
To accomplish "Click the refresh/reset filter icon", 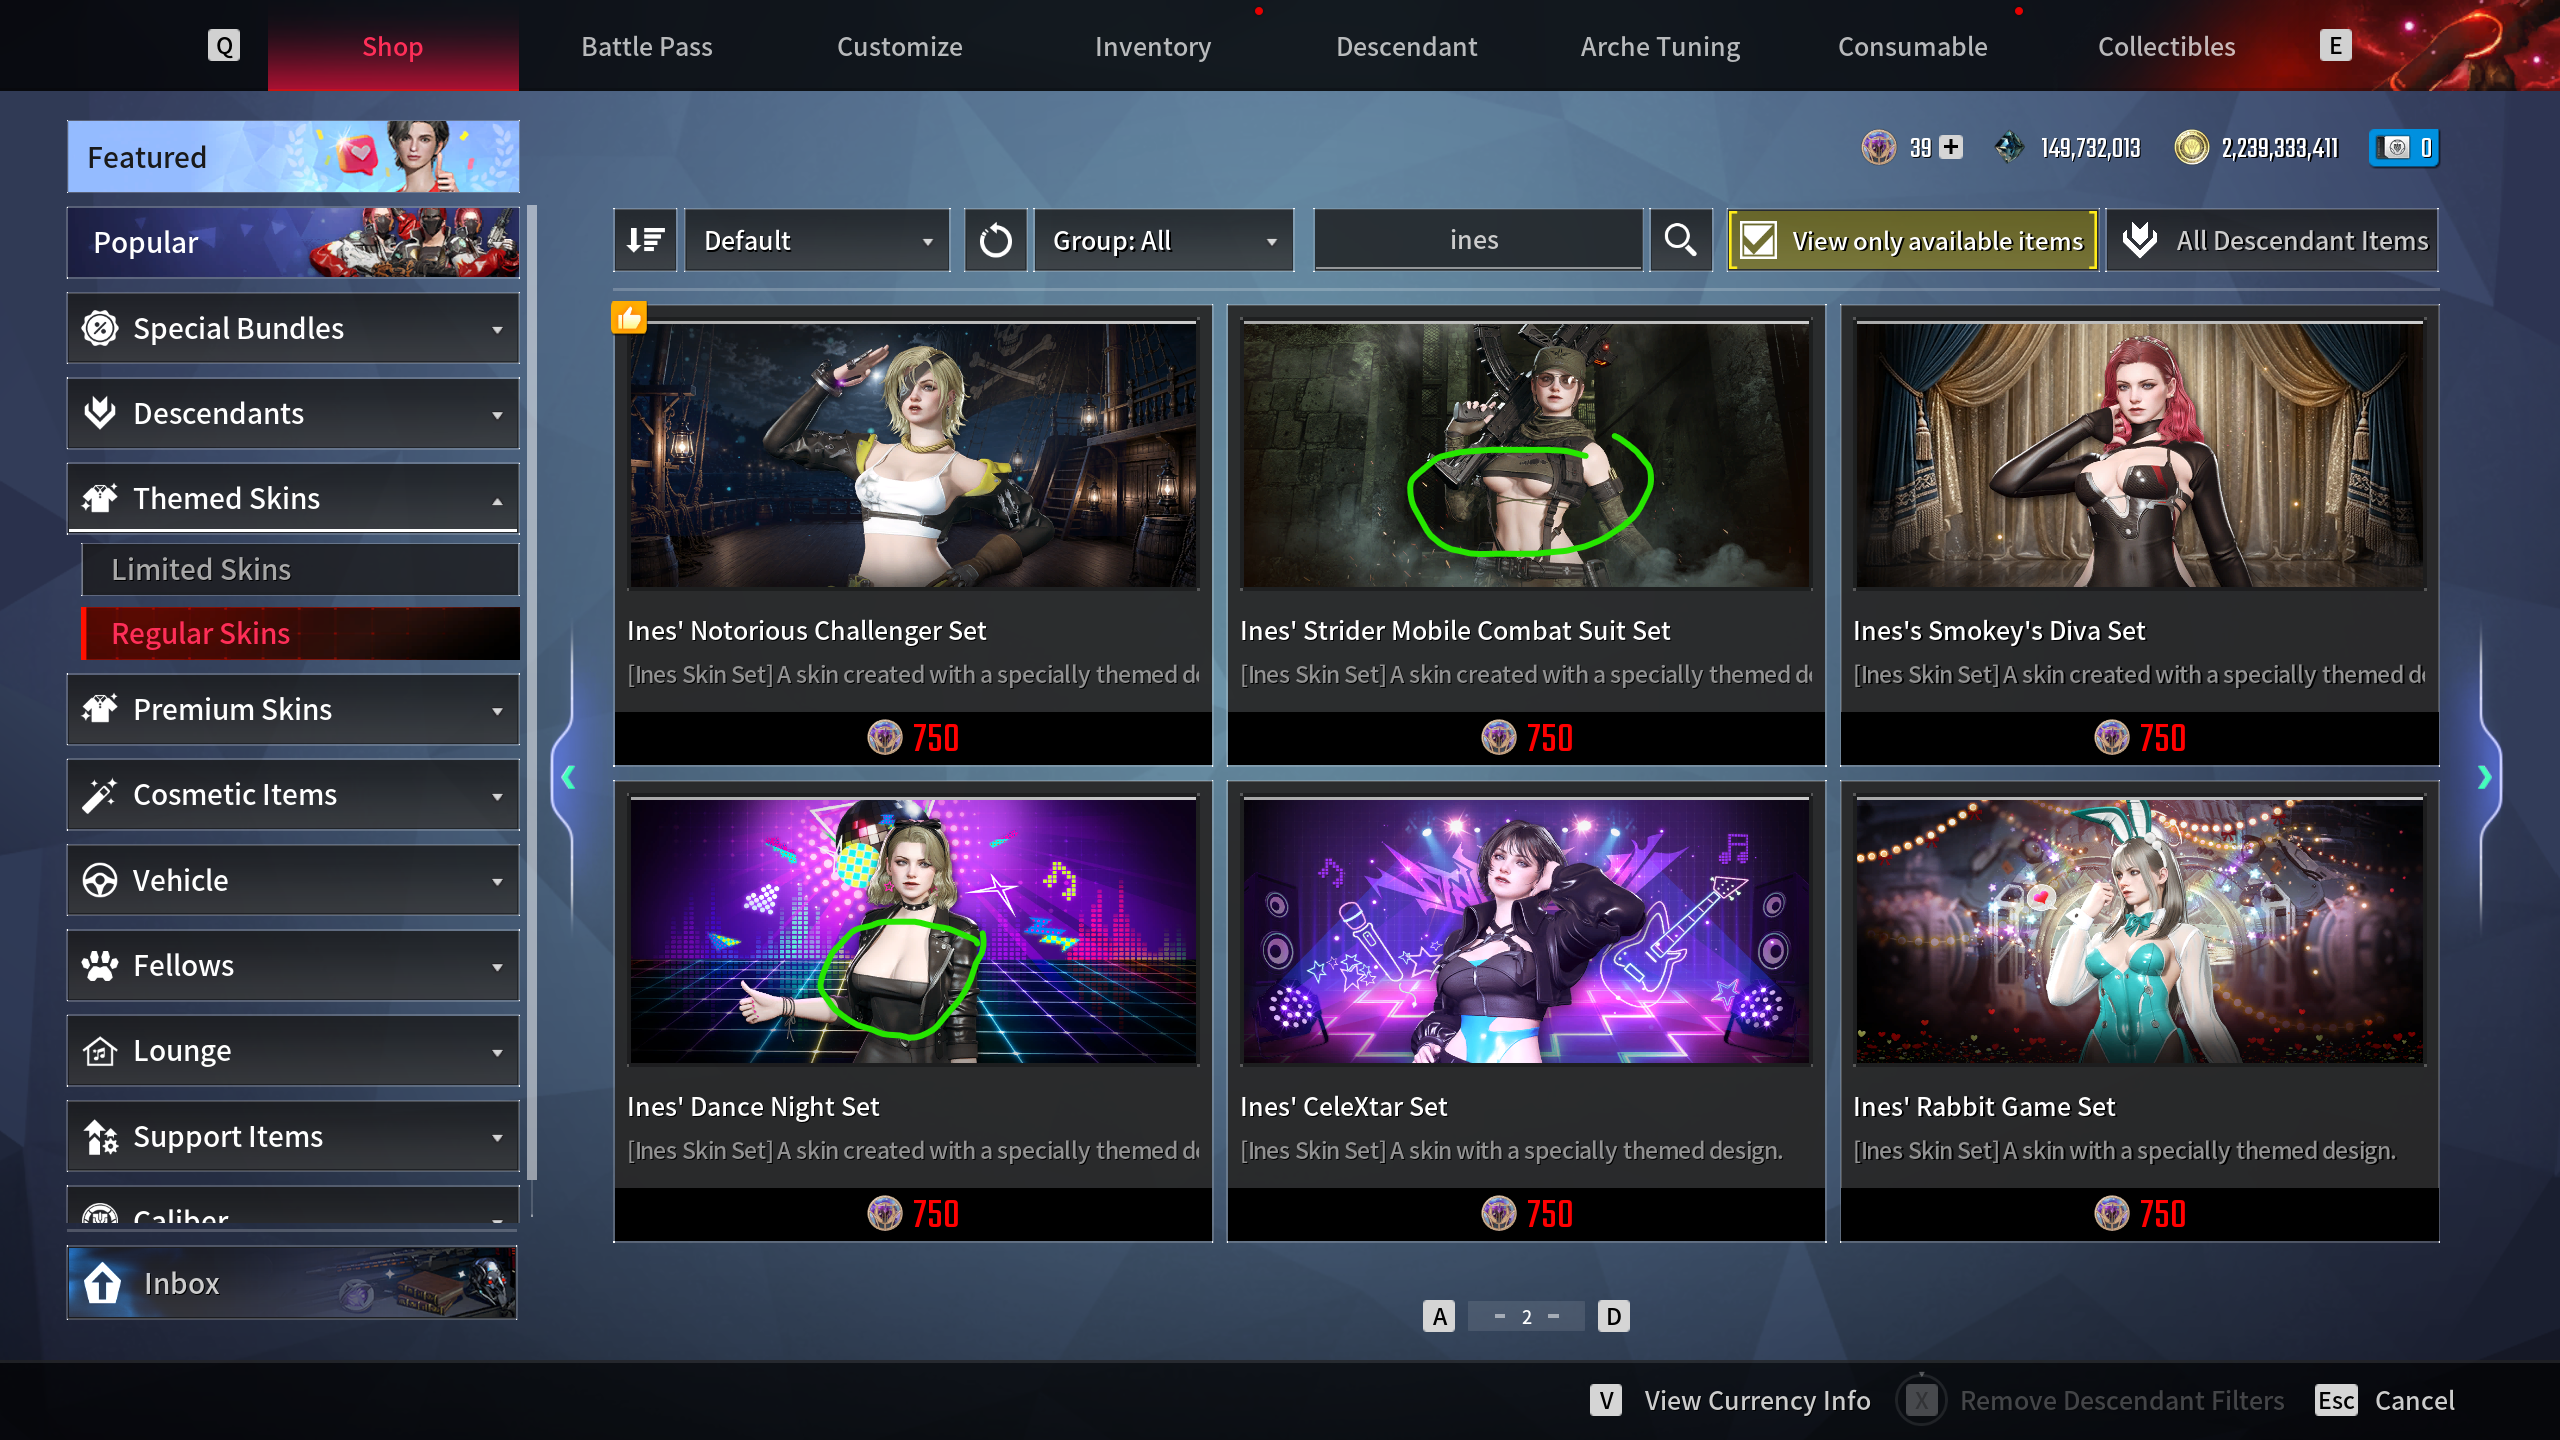I will click(995, 240).
